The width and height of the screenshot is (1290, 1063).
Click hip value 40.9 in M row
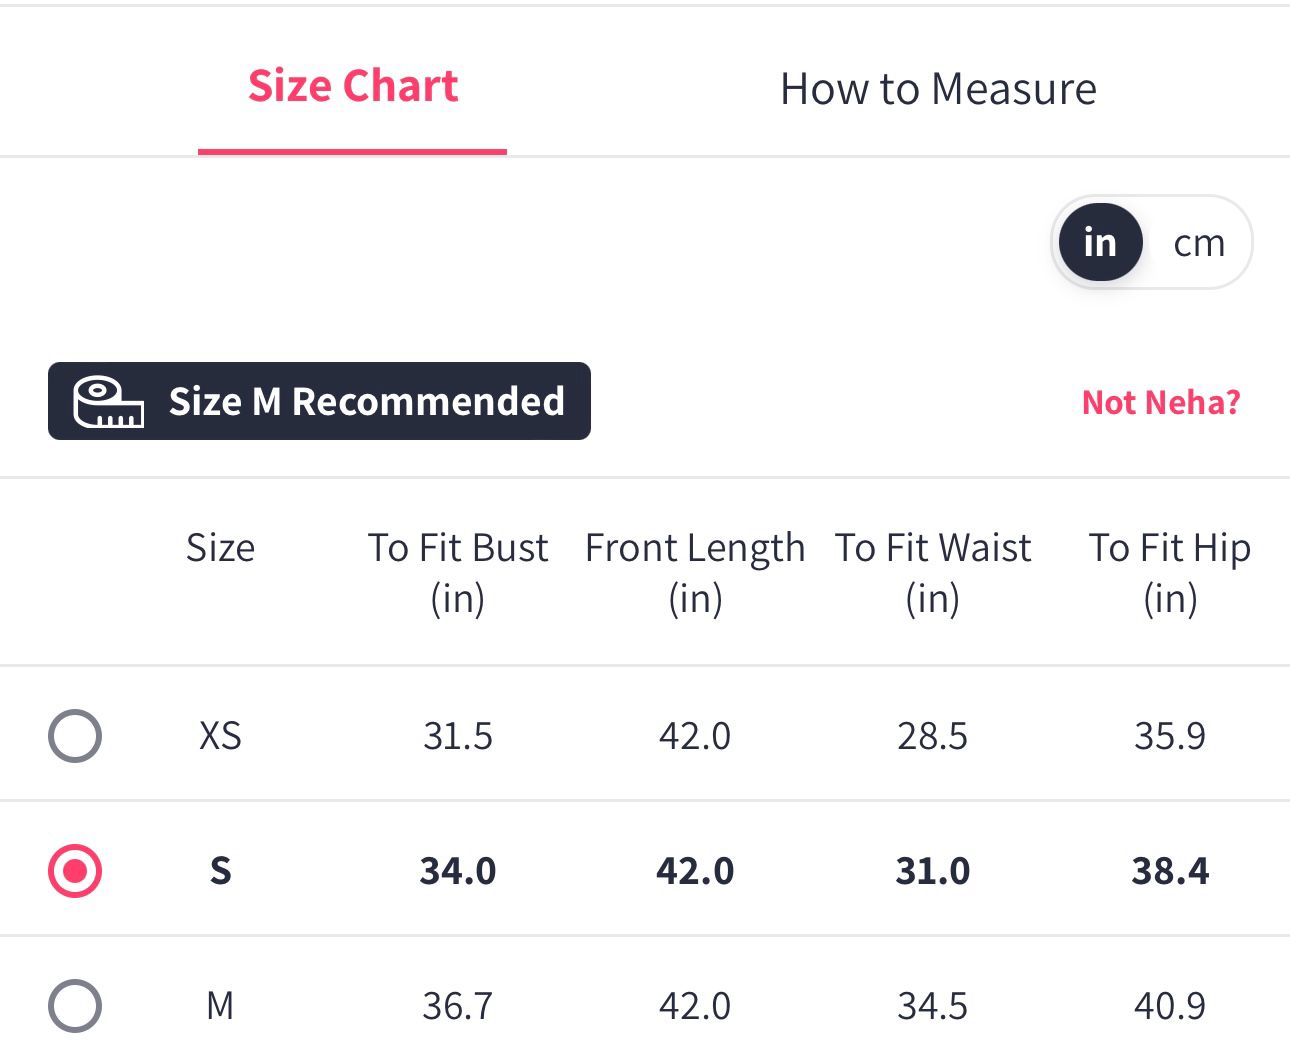pos(1170,1005)
